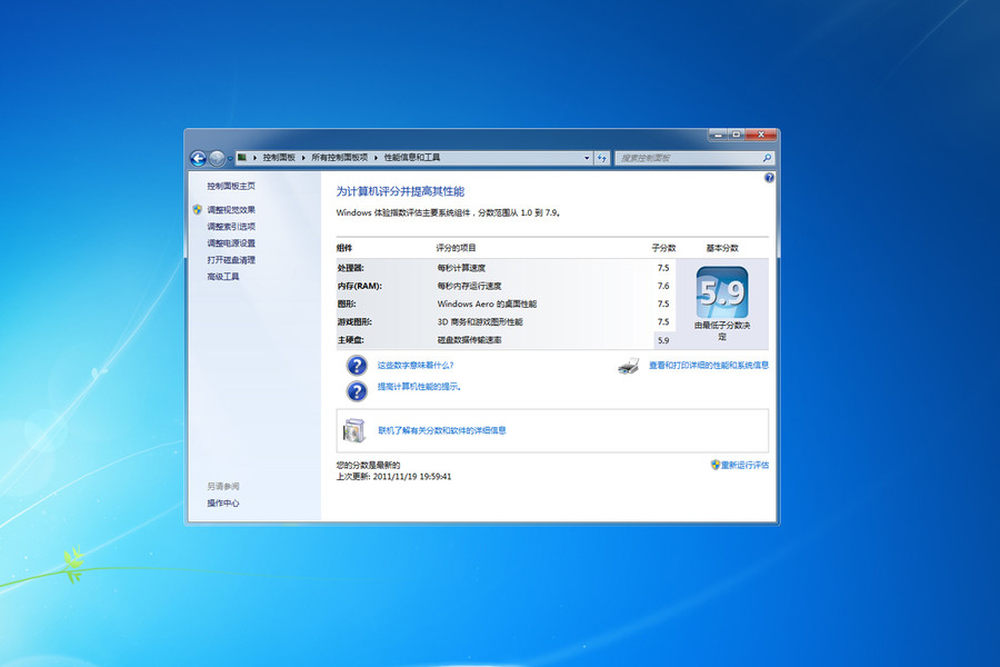
Task: Open 提高计算机性能的提示 link
Action: coord(418,386)
